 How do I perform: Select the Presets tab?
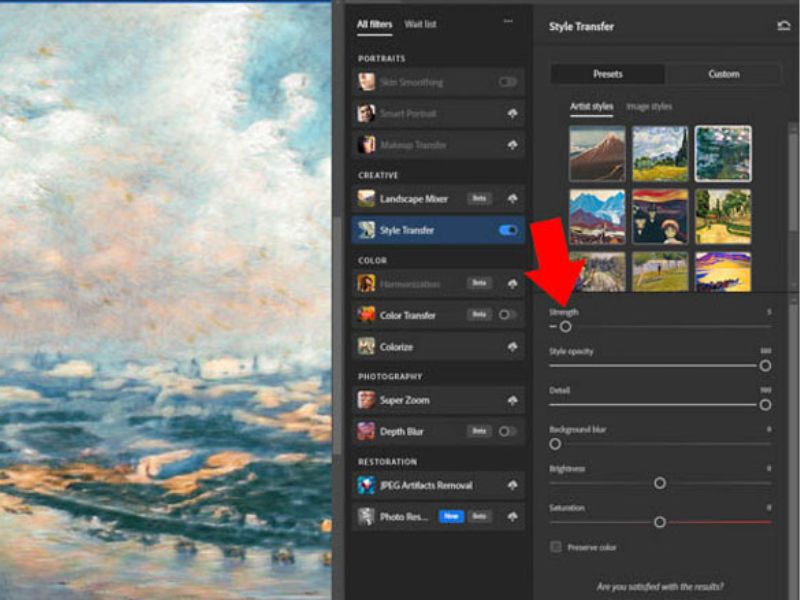click(608, 74)
